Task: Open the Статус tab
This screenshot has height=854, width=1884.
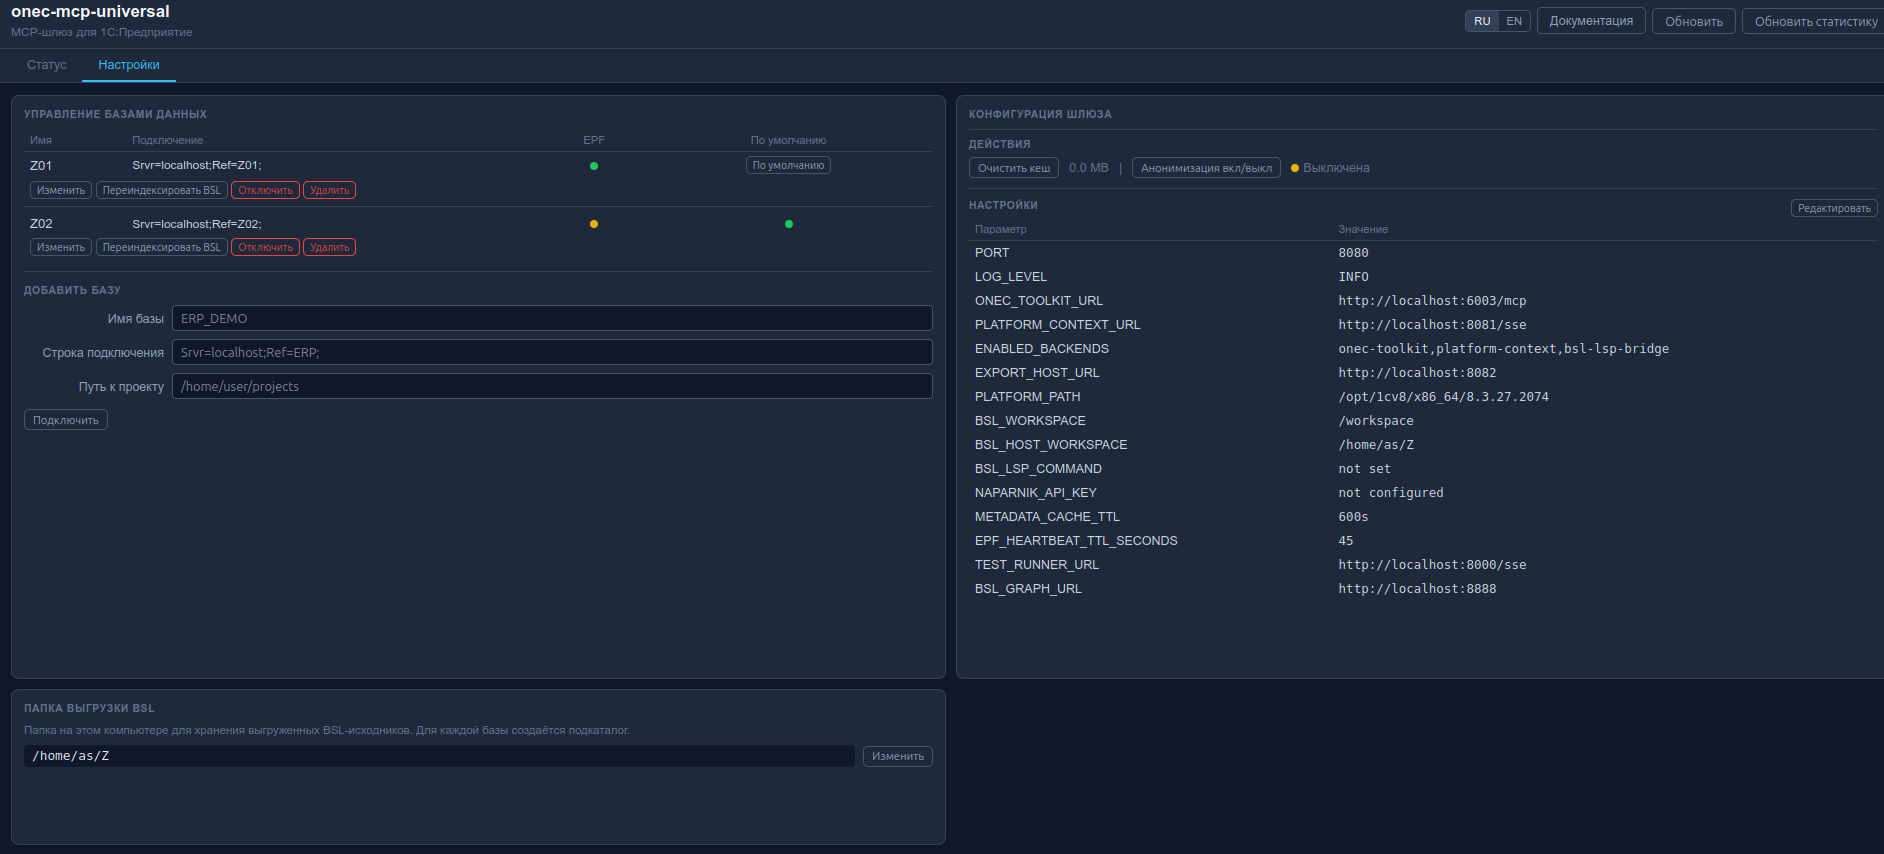Action: click(47, 65)
